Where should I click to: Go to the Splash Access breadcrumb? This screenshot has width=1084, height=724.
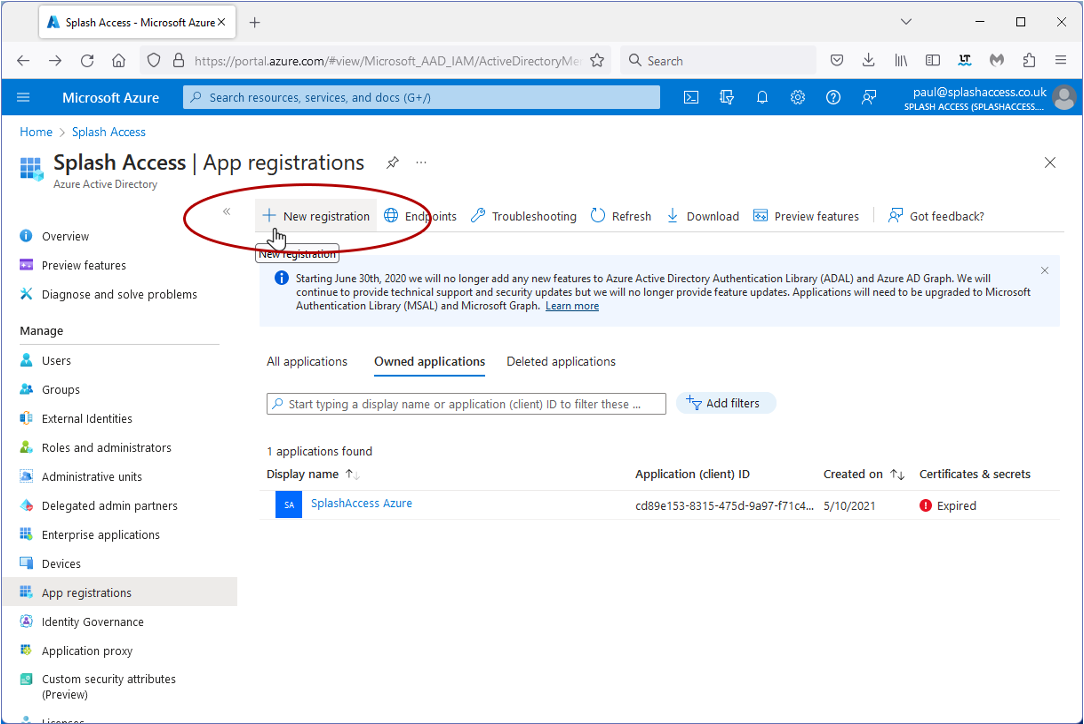coord(109,132)
